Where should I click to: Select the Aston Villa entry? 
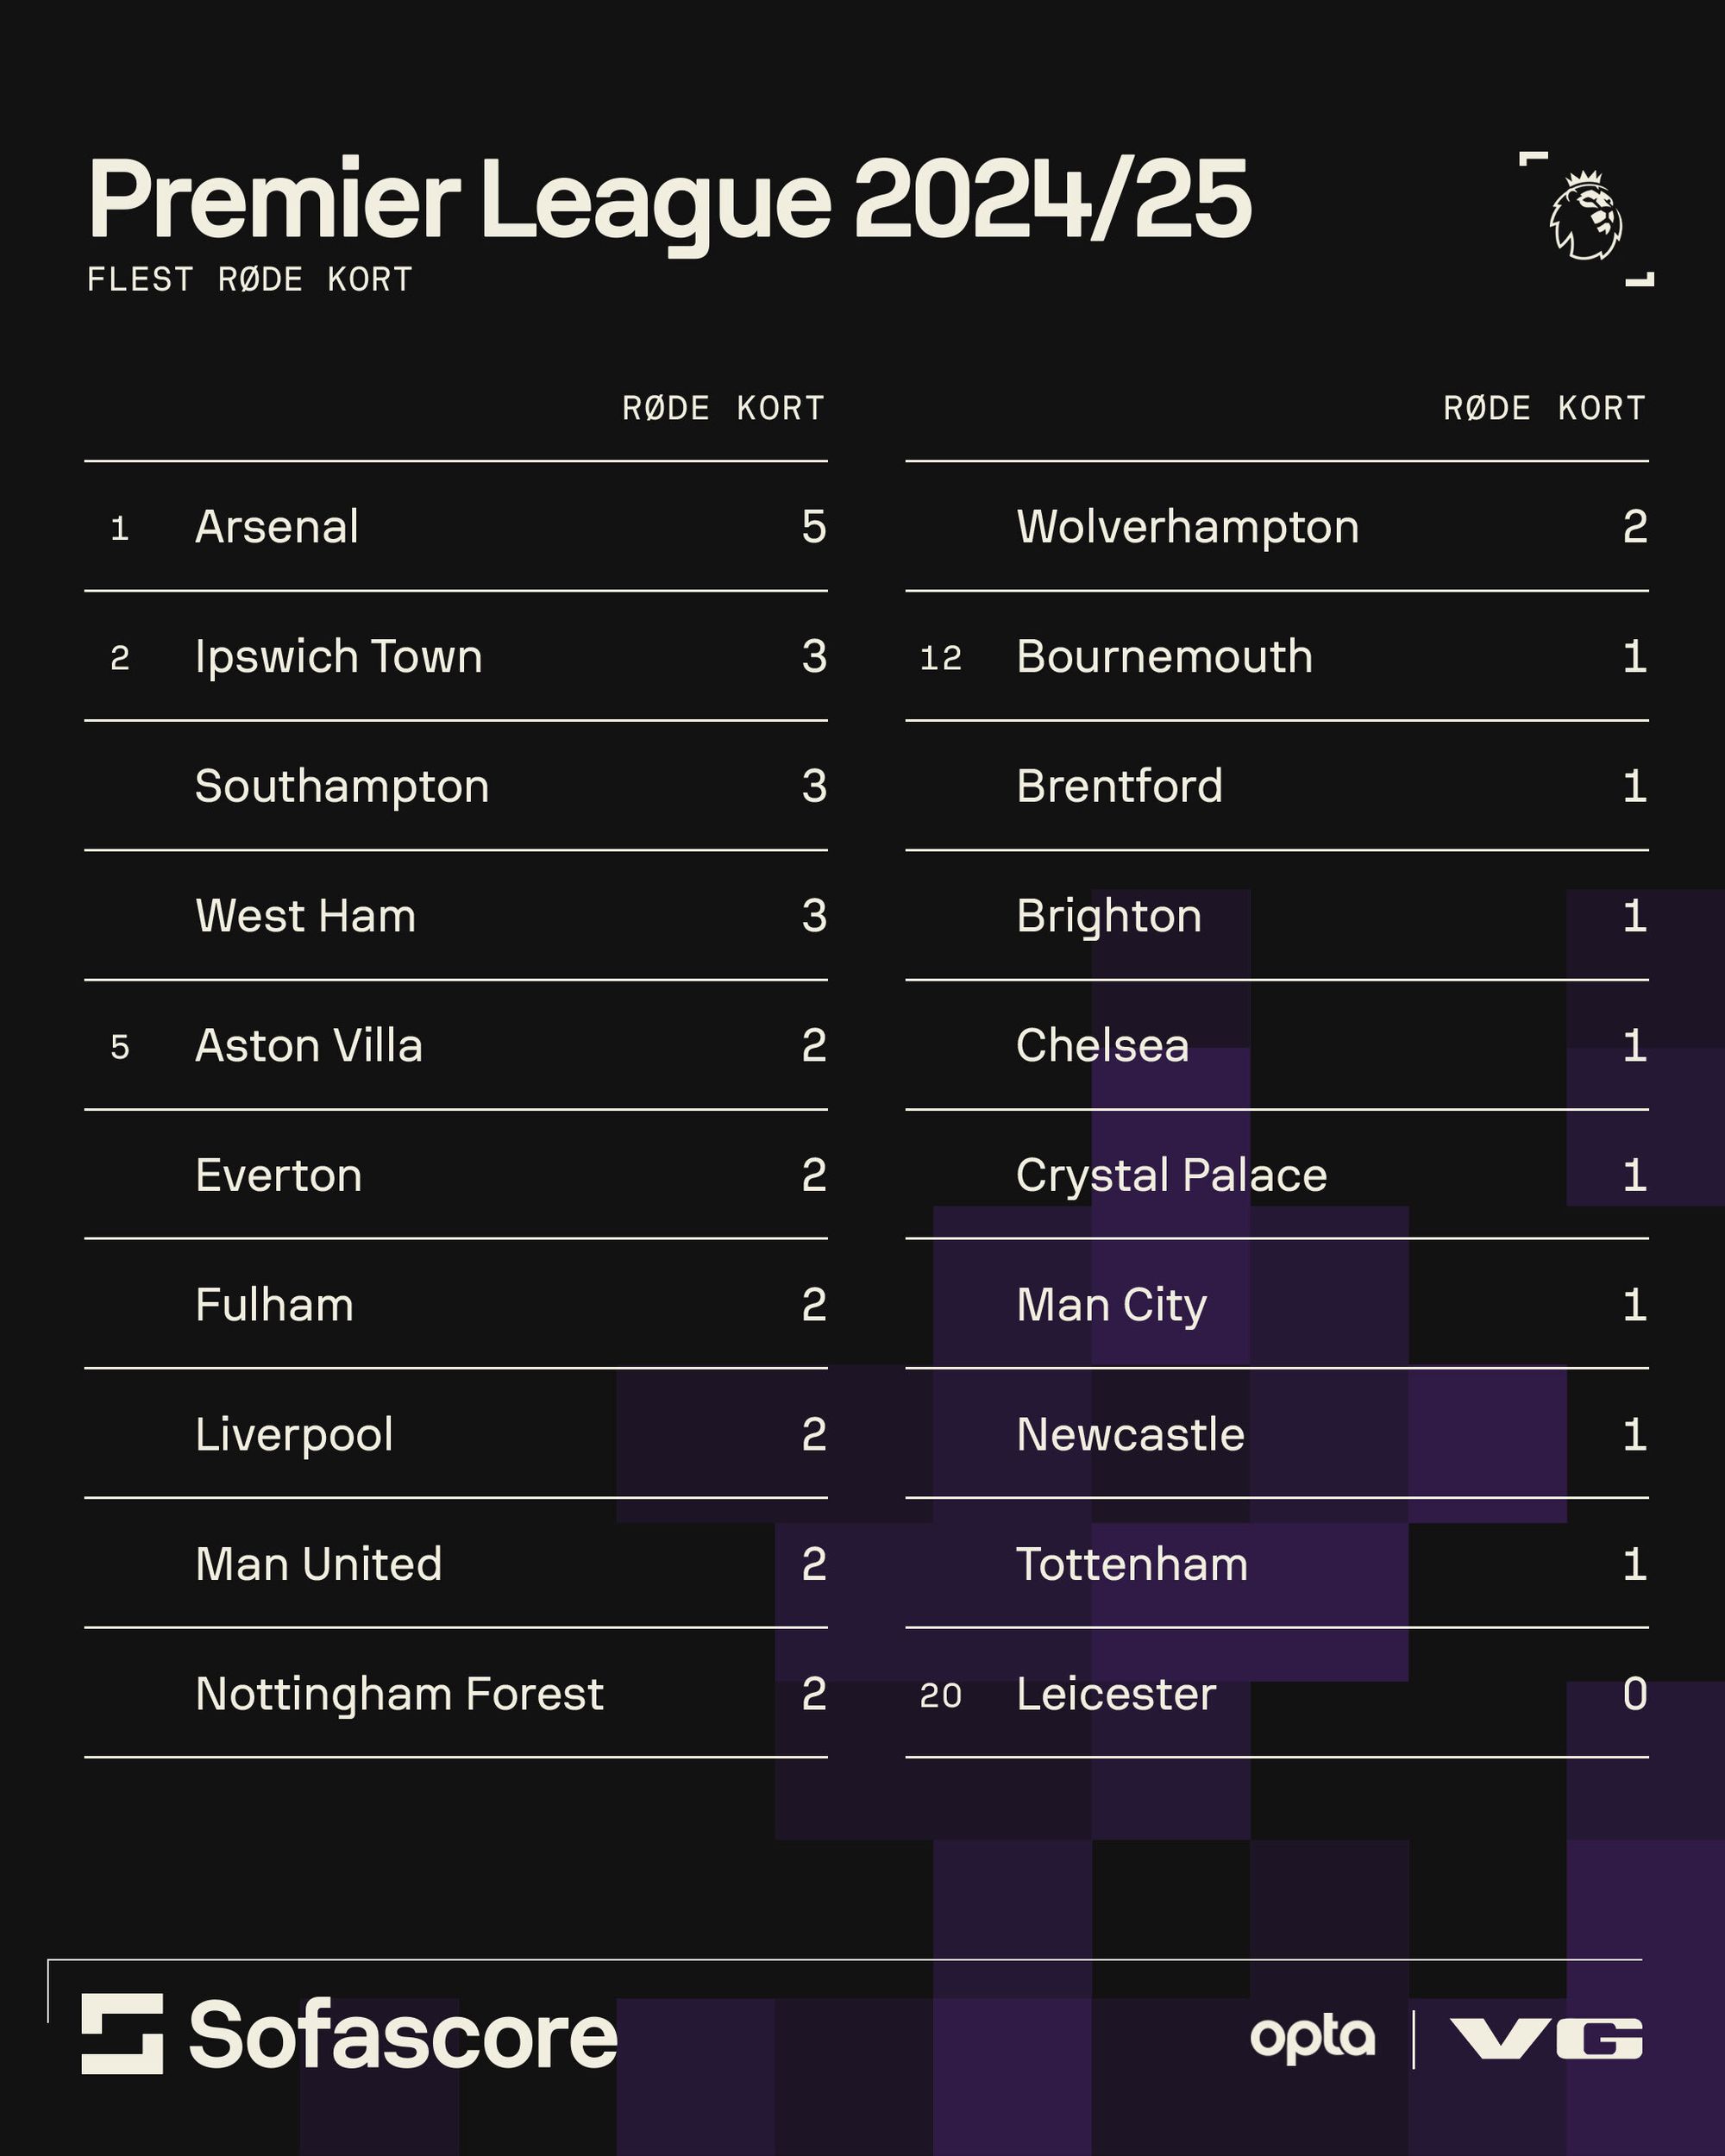309,1046
